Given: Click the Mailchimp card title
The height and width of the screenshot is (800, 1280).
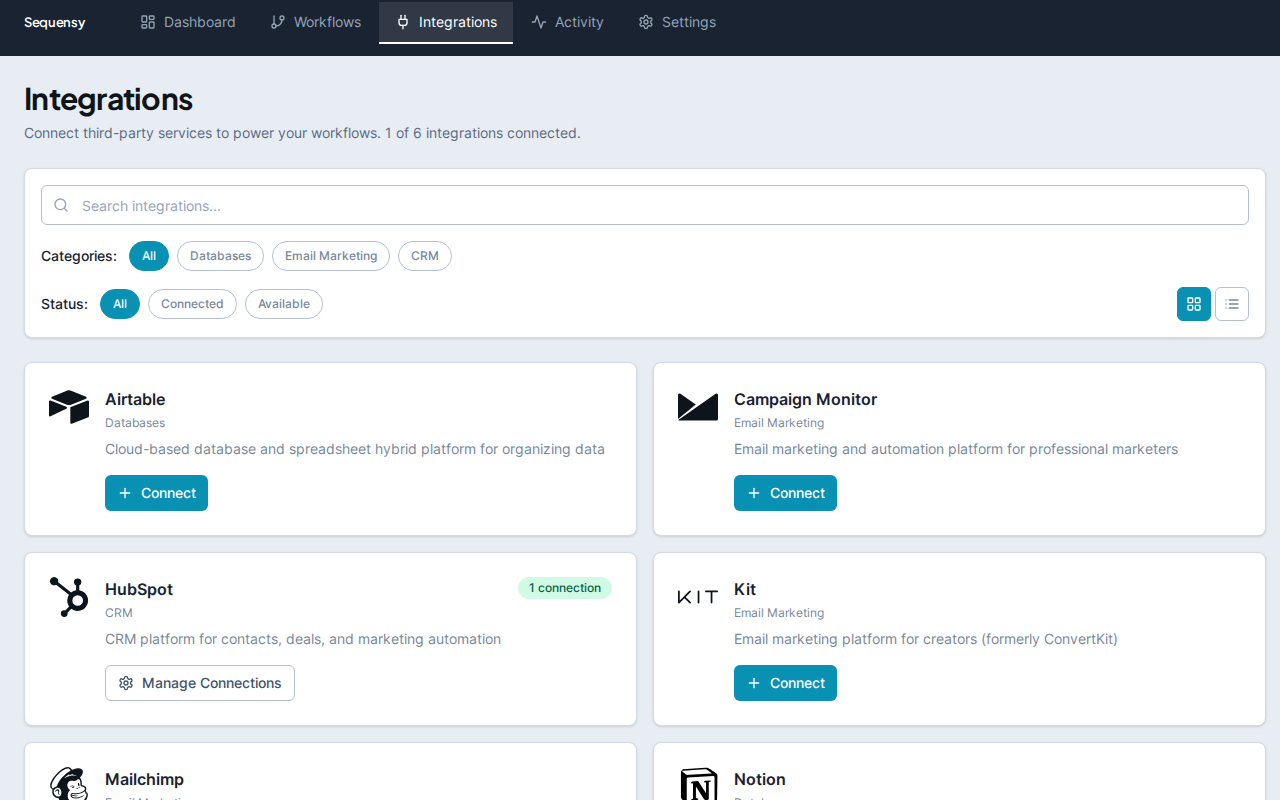Looking at the screenshot, I should 144,779.
